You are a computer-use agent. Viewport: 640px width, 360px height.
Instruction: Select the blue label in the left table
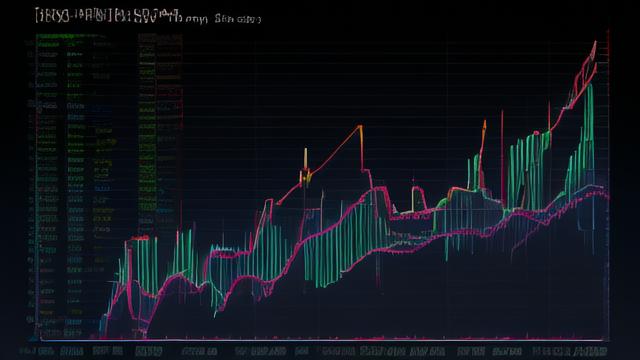102,189
